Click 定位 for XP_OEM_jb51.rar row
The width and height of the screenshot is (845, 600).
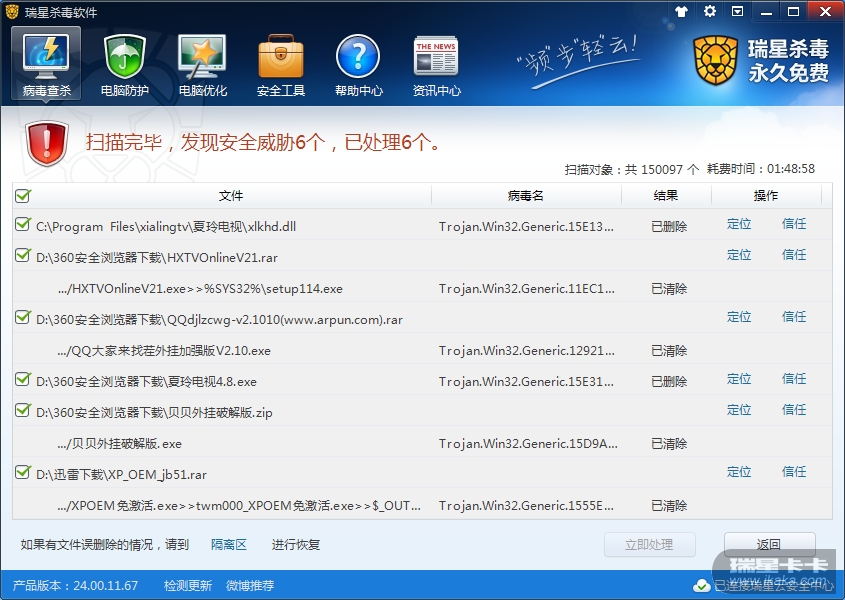pyautogui.click(x=739, y=472)
